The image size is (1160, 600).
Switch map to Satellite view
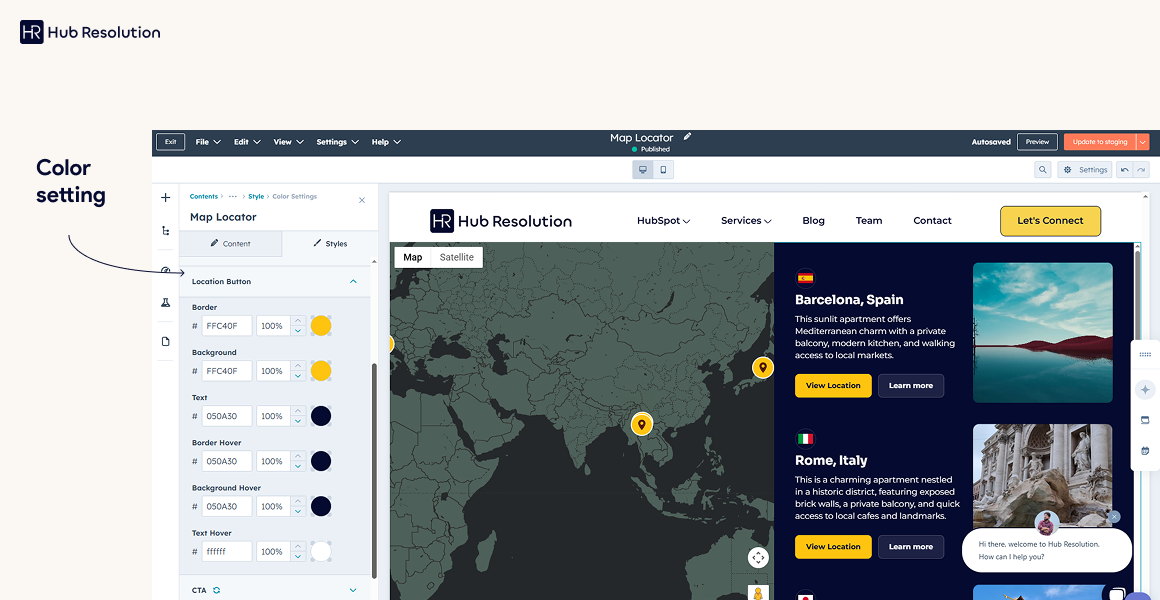click(456, 257)
